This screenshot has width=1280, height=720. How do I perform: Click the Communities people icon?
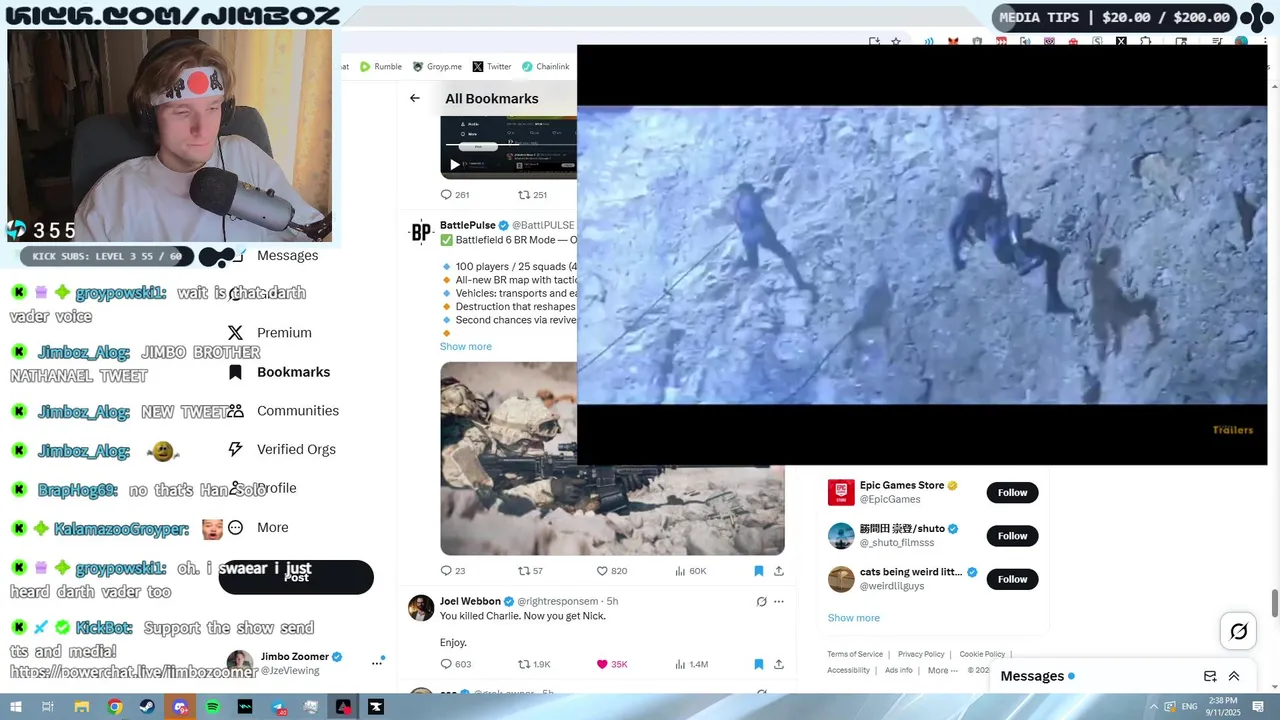click(235, 411)
